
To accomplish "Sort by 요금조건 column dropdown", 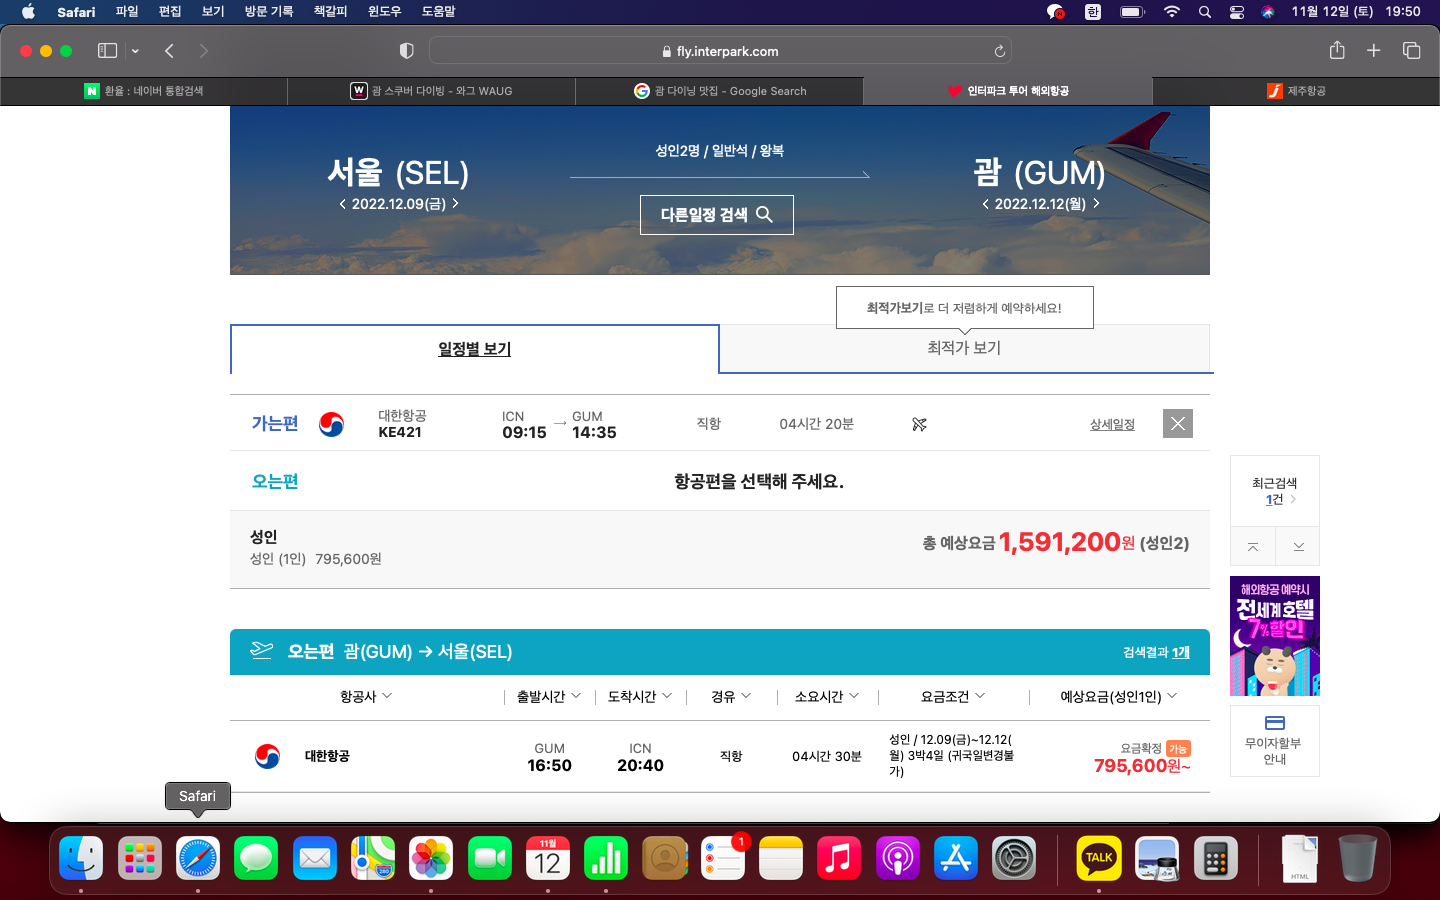I will (953, 696).
